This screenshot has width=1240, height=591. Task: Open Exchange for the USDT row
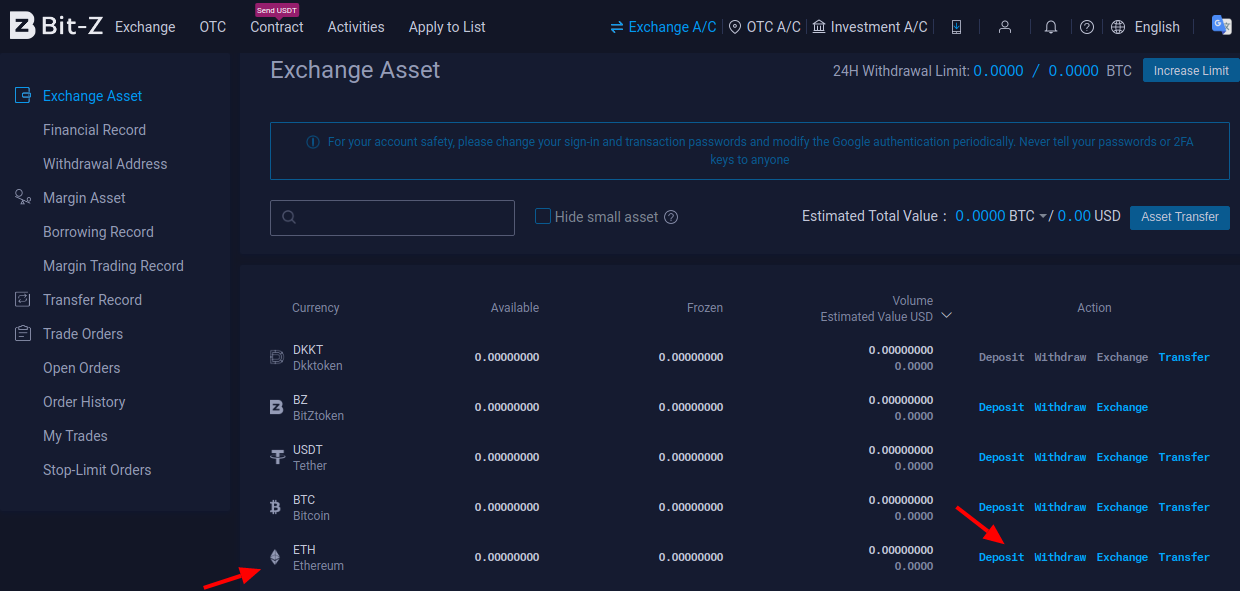click(x=1122, y=457)
